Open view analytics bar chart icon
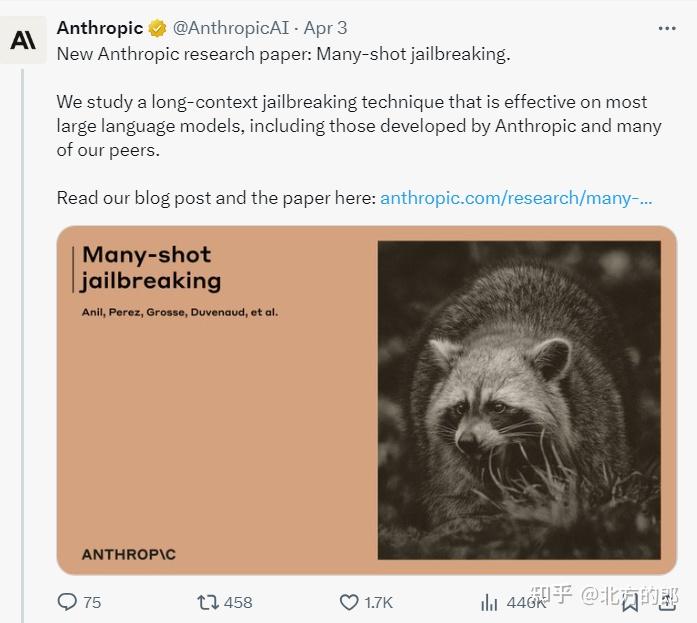Image resolution: width=697 pixels, height=623 pixels. [x=489, y=602]
